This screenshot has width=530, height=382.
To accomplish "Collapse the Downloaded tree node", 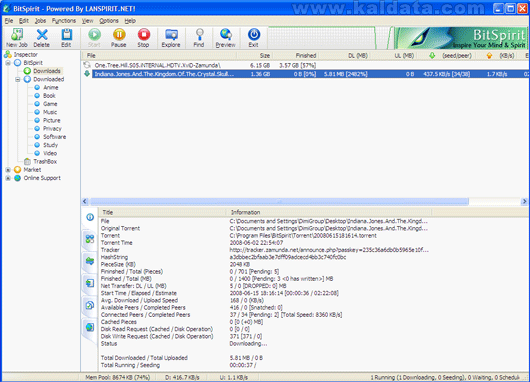I will 18,79.
